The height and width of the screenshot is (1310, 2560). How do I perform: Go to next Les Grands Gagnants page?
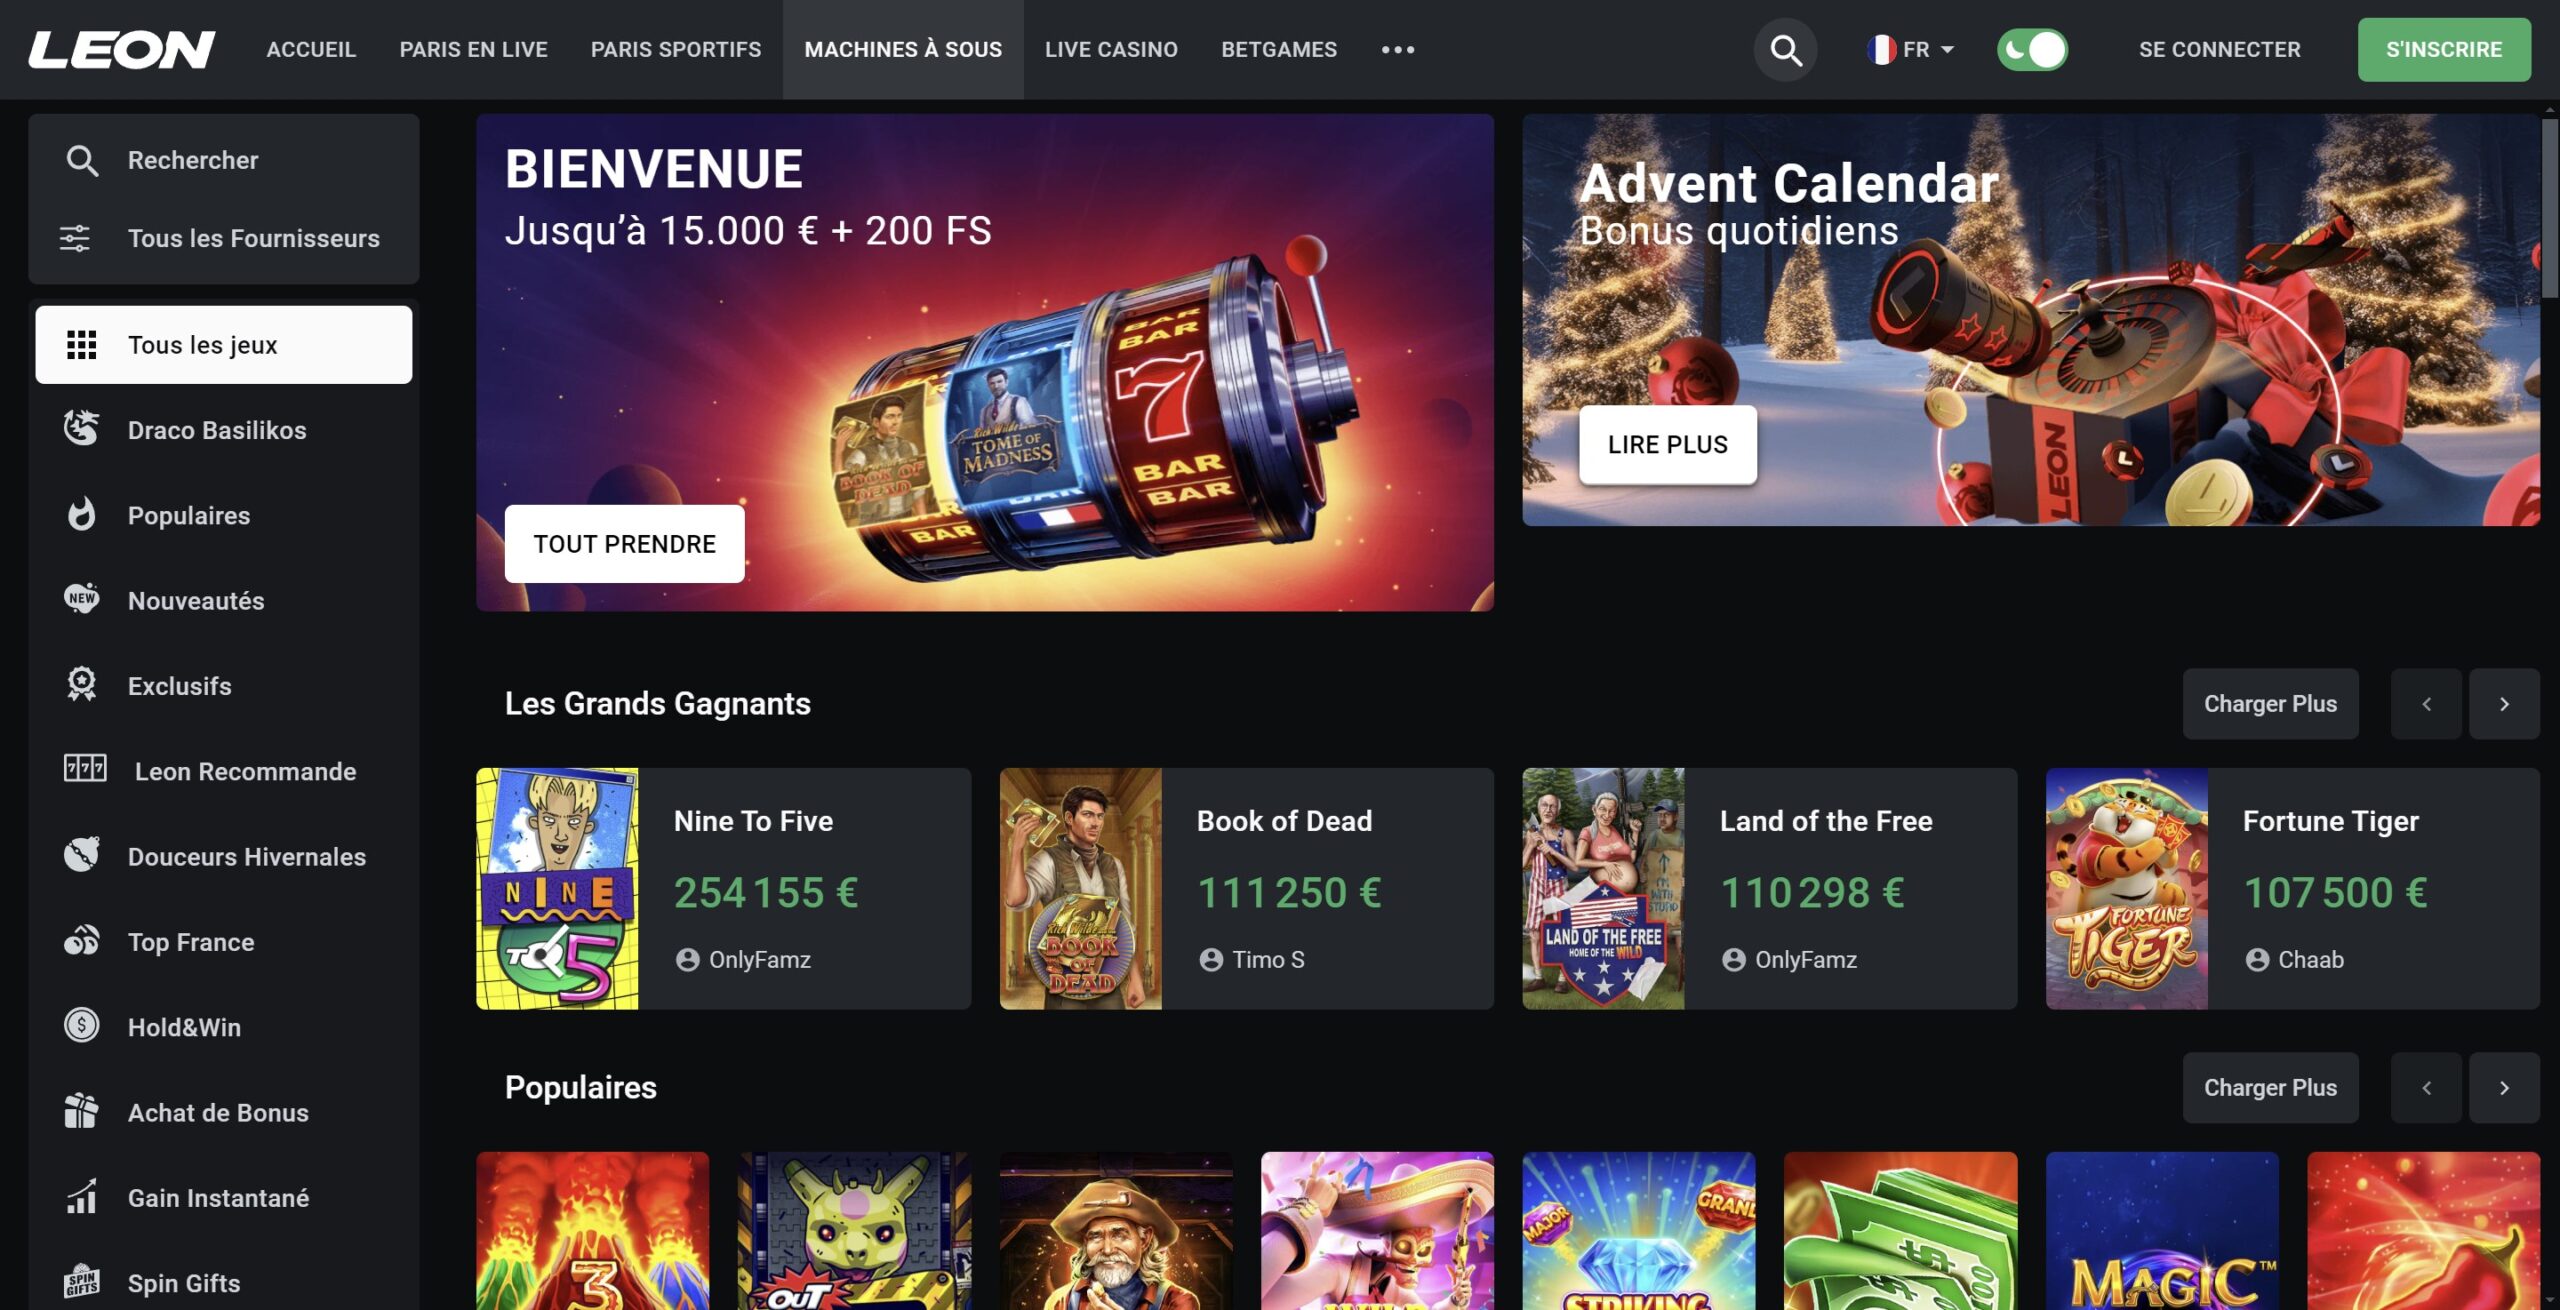pos(2503,704)
